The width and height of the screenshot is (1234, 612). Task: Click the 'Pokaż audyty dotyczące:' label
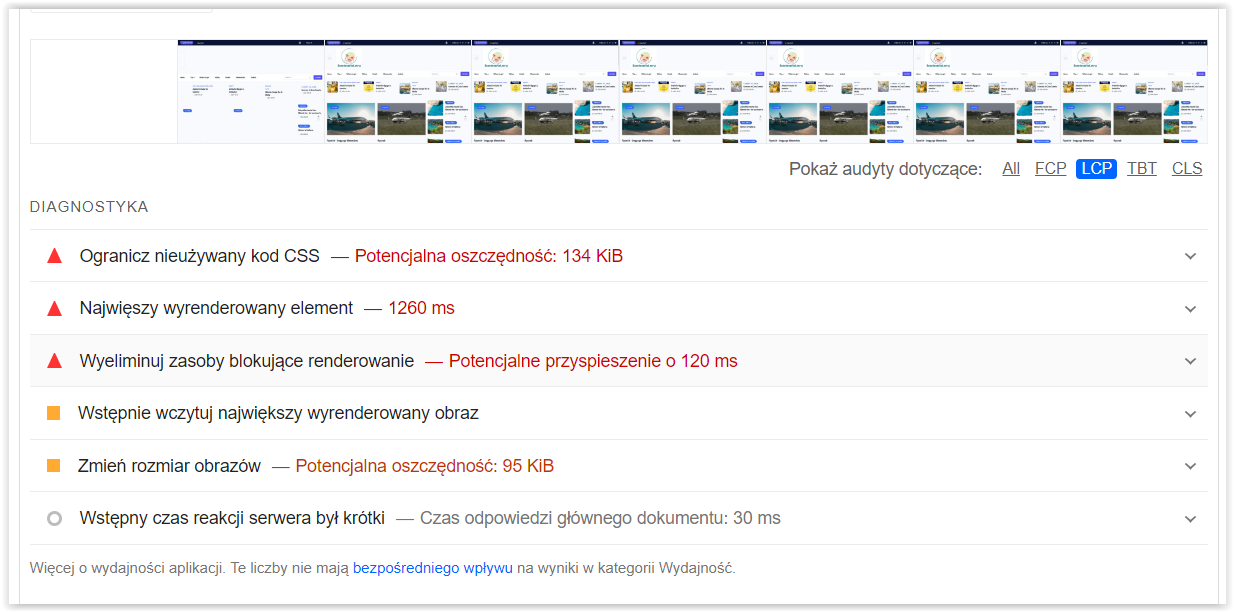pyautogui.click(x=886, y=168)
